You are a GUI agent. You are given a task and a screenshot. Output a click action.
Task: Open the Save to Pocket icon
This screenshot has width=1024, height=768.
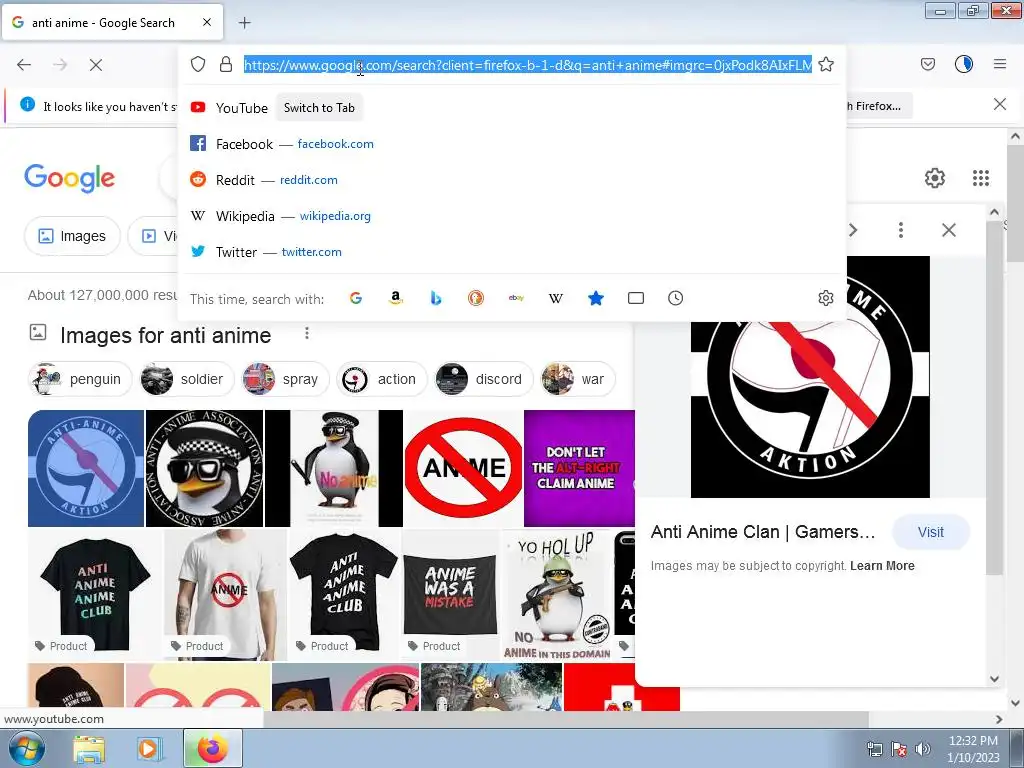point(928,64)
